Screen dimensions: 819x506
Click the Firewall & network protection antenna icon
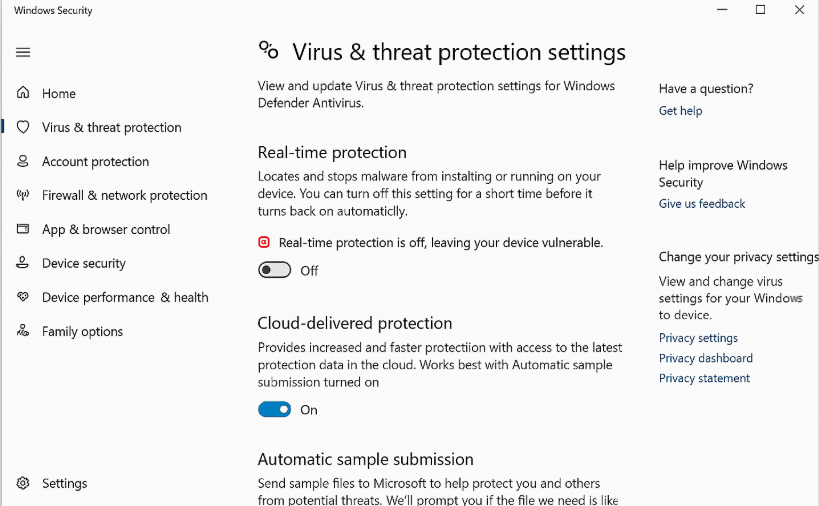coord(23,195)
